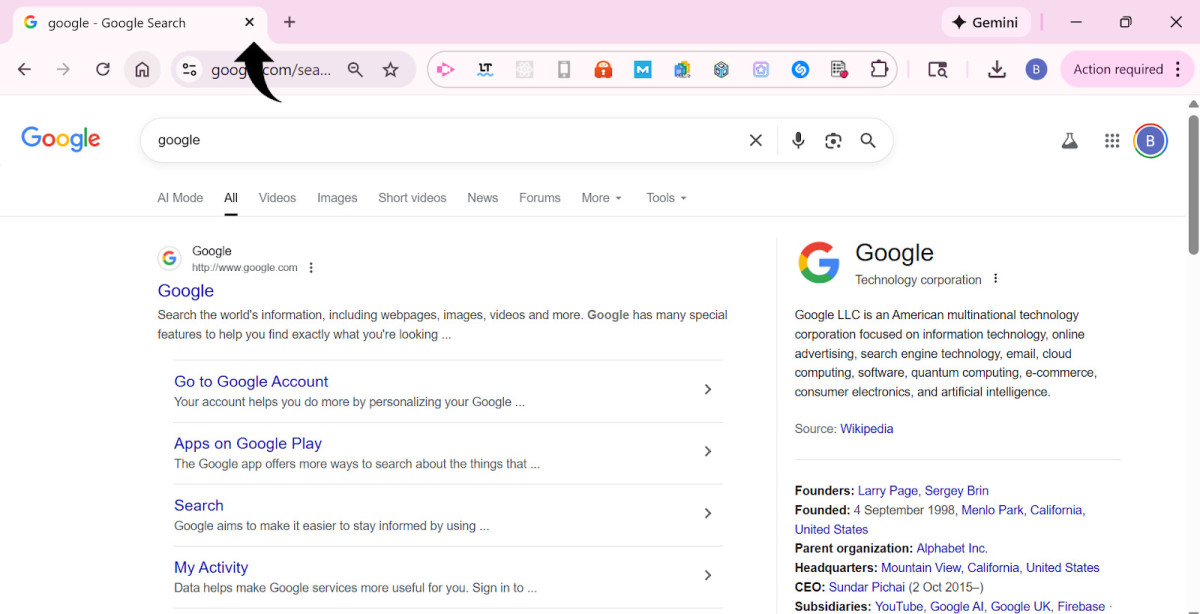Activate voice search microphone icon

point(798,140)
